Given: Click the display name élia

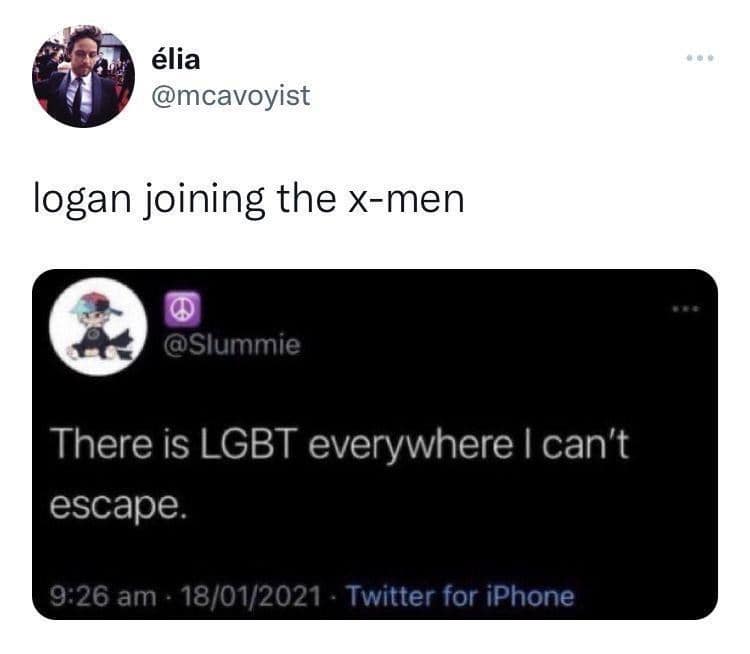Looking at the screenshot, I should (176, 59).
